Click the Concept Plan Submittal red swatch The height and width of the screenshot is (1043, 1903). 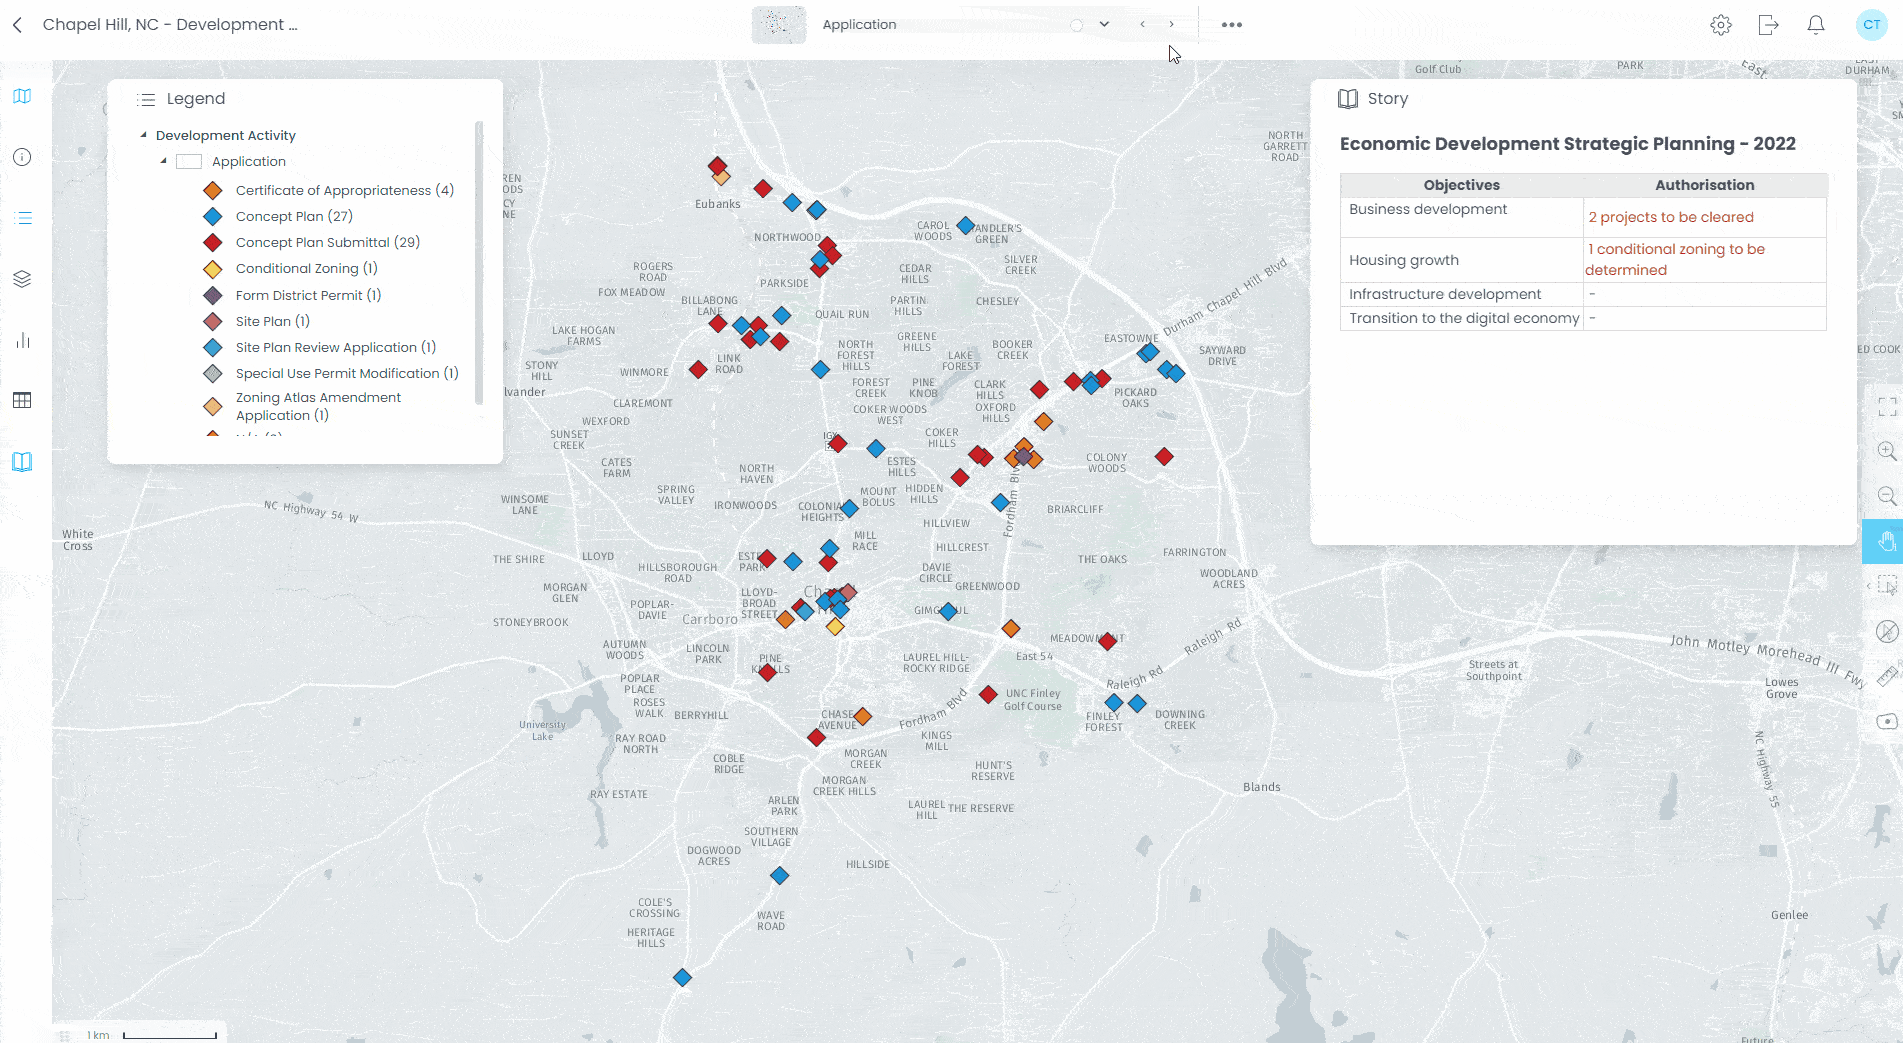pyautogui.click(x=213, y=243)
